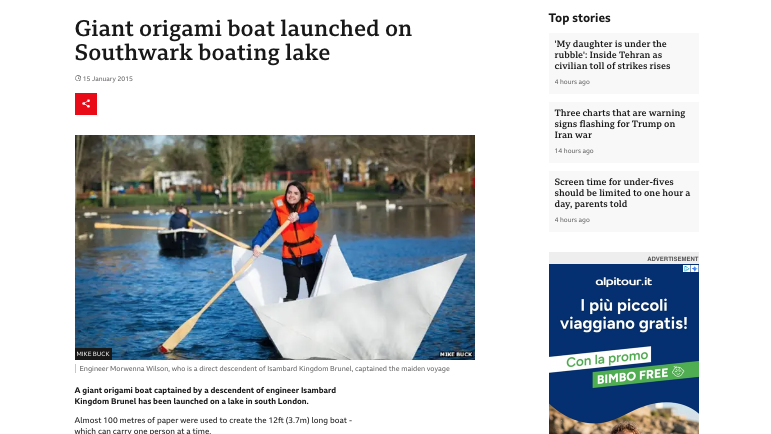
Task: Click the image caption about Morwenna Wilson
Action: [x=265, y=369]
